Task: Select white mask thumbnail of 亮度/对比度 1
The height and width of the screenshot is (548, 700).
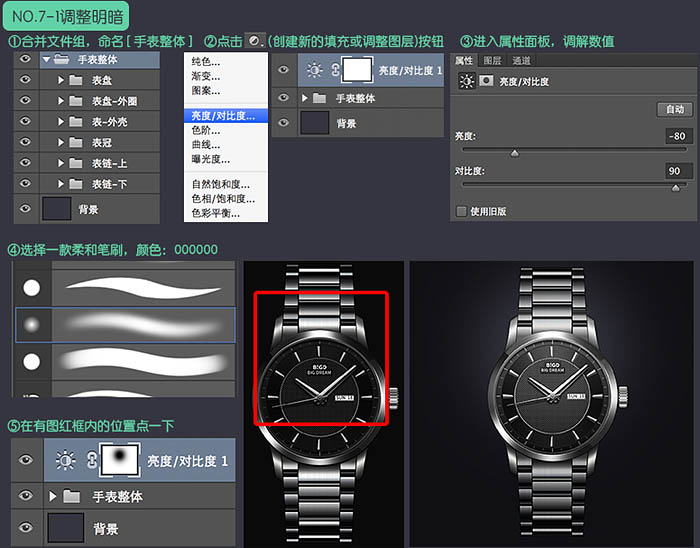Action: [x=357, y=70]
